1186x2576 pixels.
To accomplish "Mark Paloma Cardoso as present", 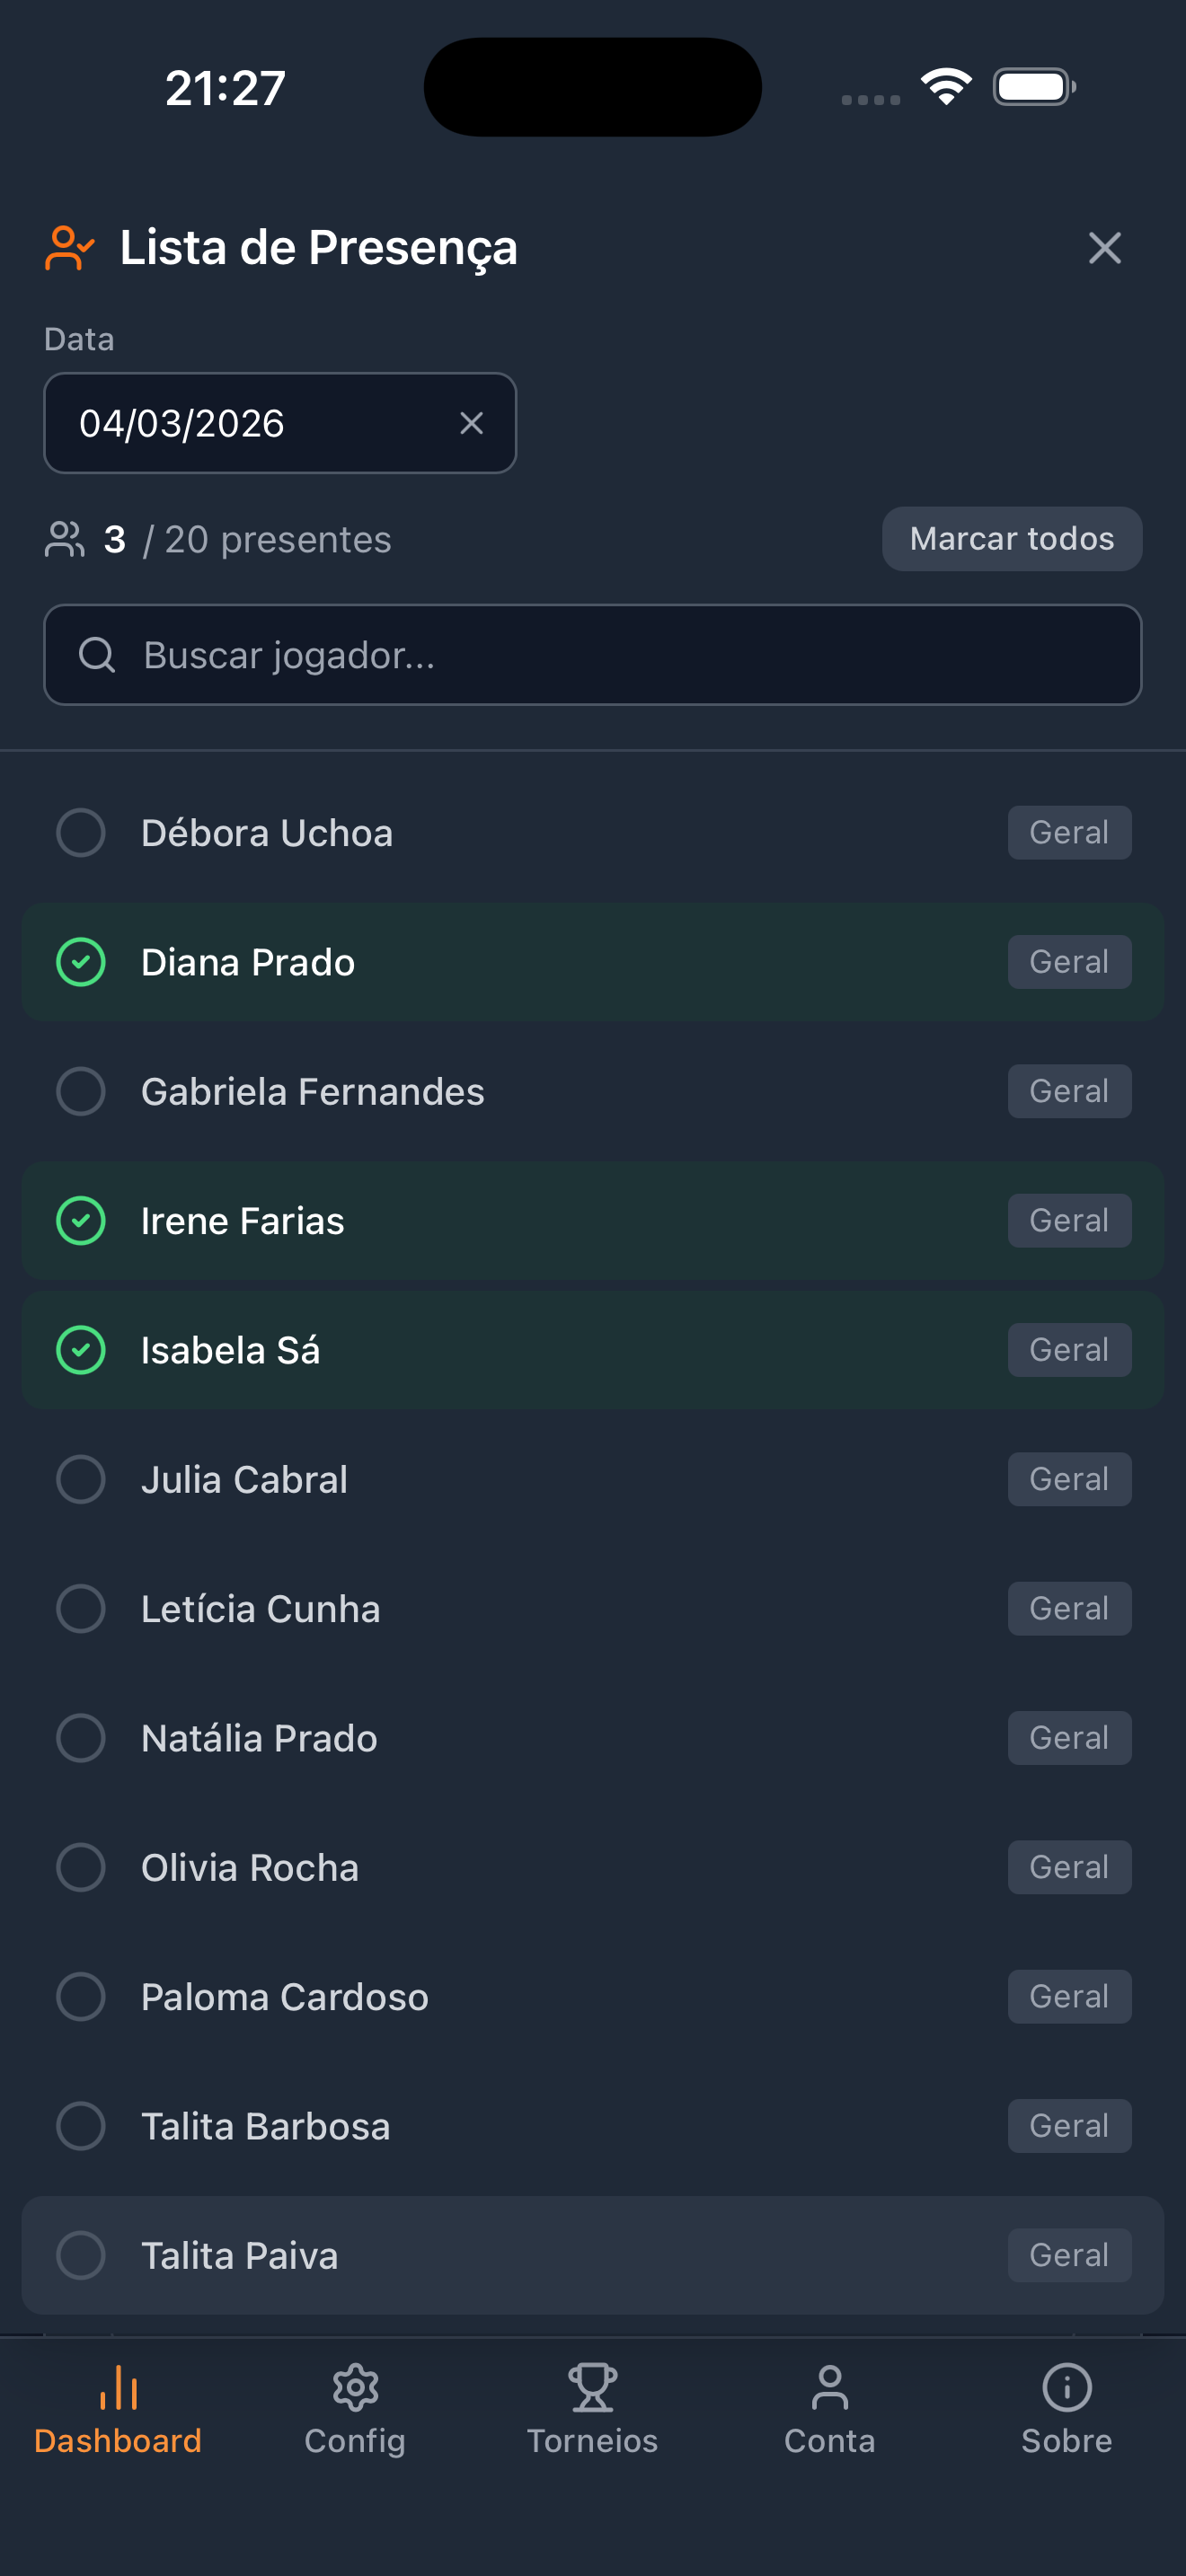I will pos(81,1997).
